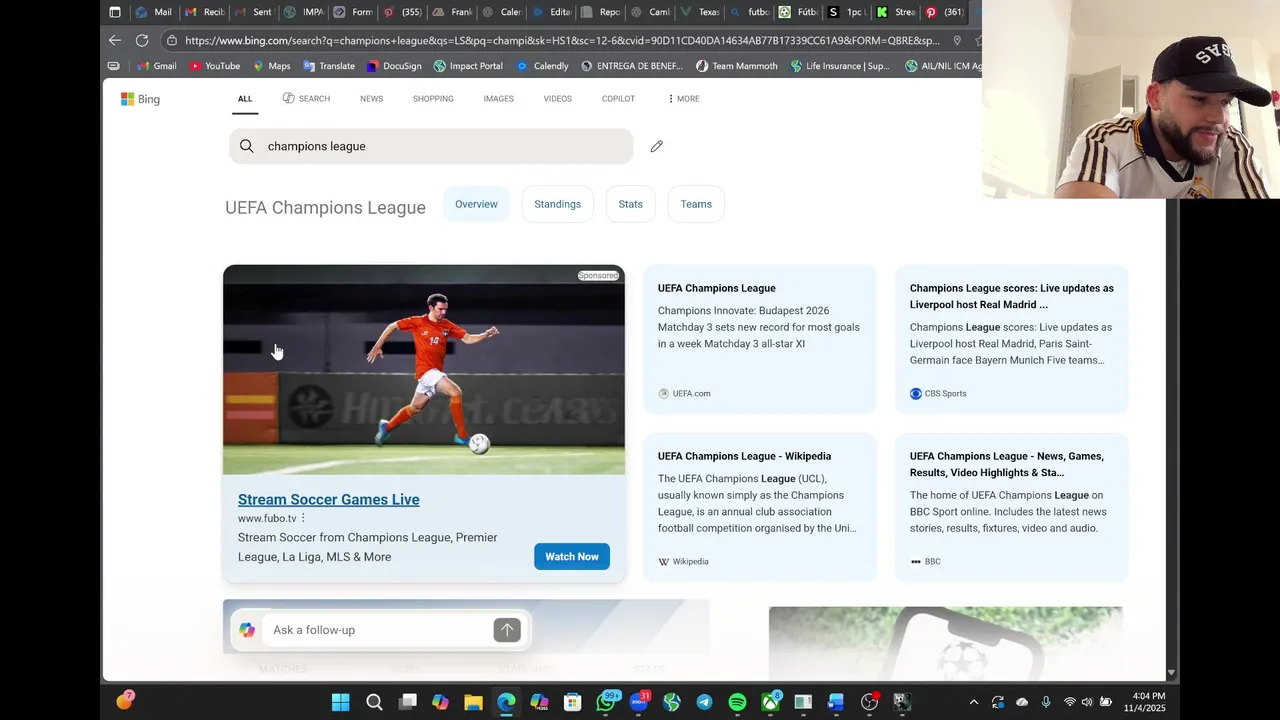Image resolution: width=1280 pixels, height=720 pixels.
Task: Focus the champions league search field
Action: [431, 146]
